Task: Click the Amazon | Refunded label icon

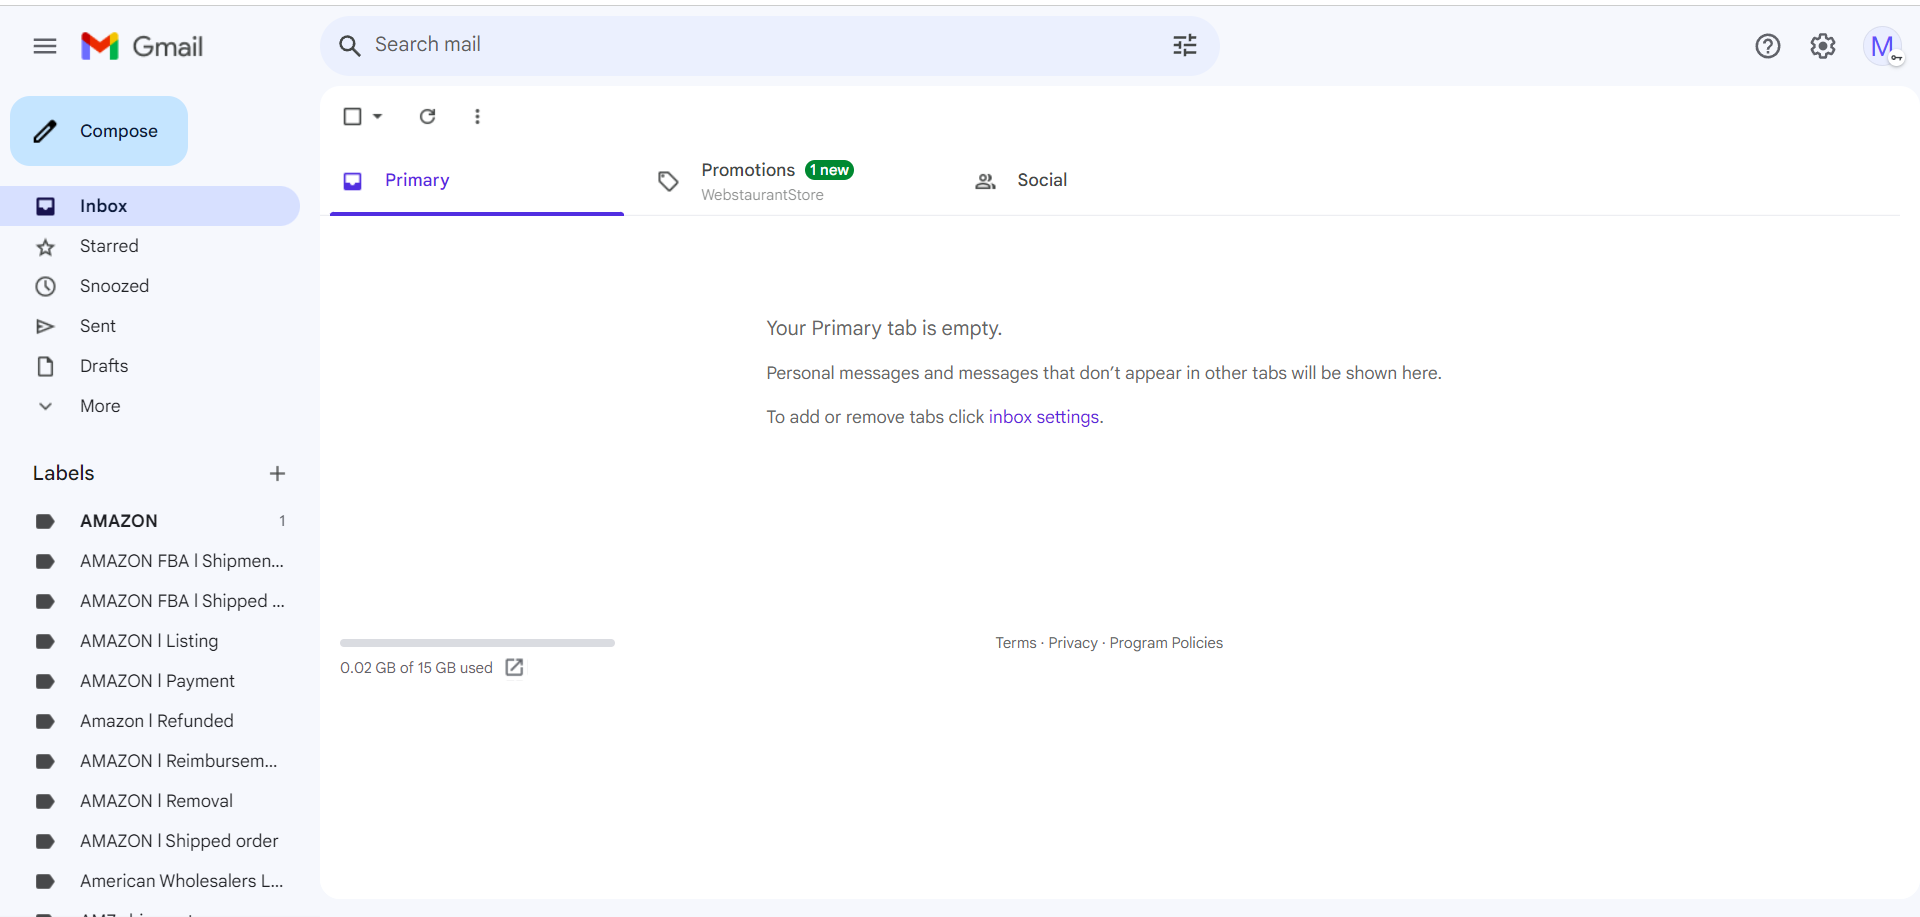Action: (x=45, y=721)
